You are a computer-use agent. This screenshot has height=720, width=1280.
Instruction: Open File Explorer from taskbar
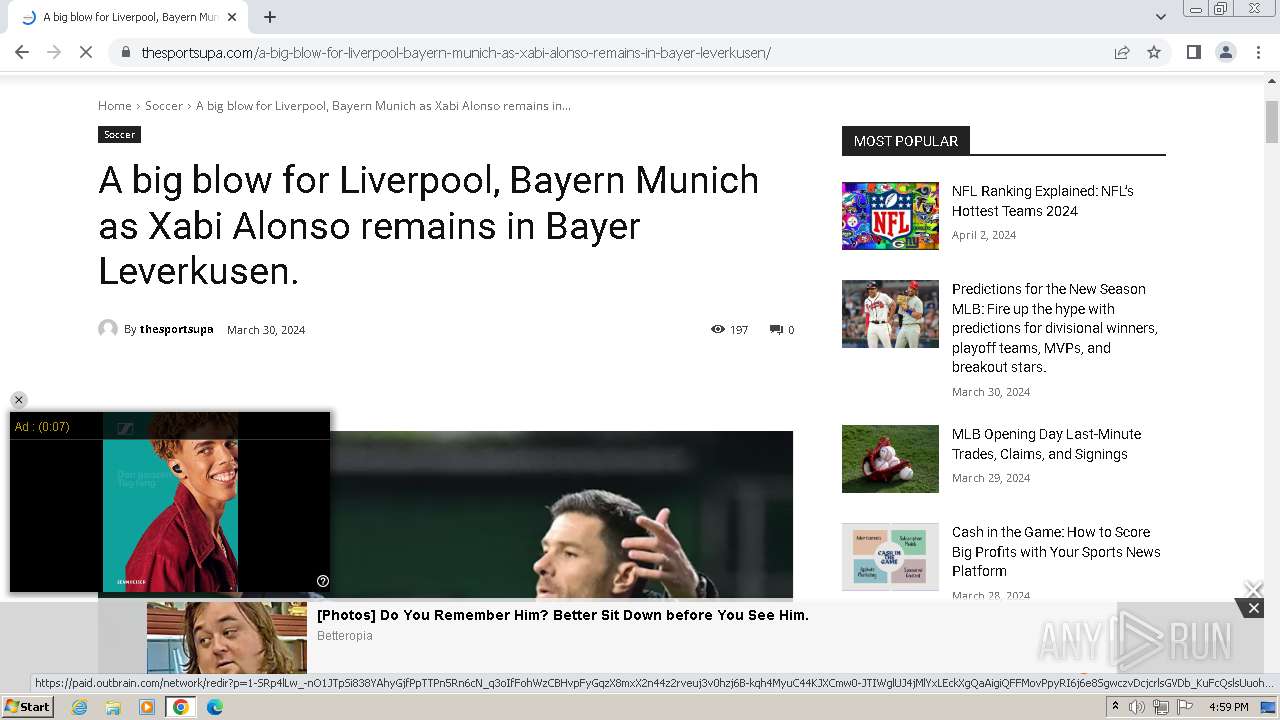[x=113, y=707]
